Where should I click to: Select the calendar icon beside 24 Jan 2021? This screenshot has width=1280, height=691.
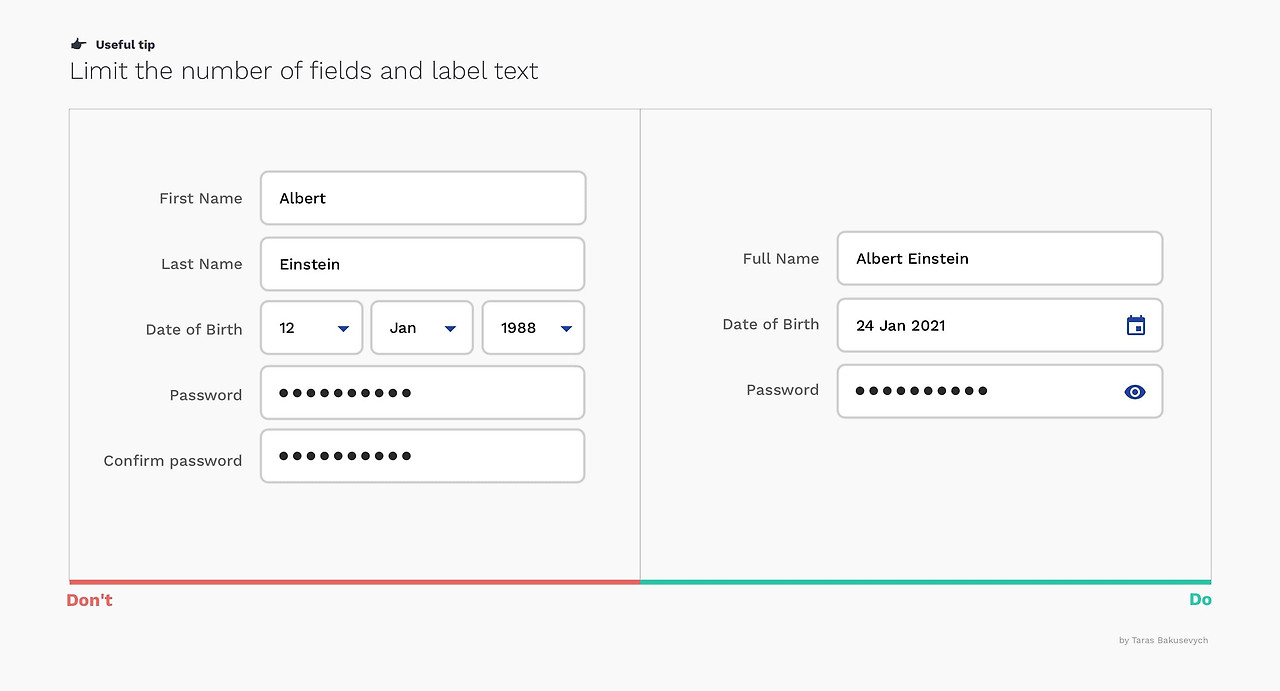point(1135,325)
